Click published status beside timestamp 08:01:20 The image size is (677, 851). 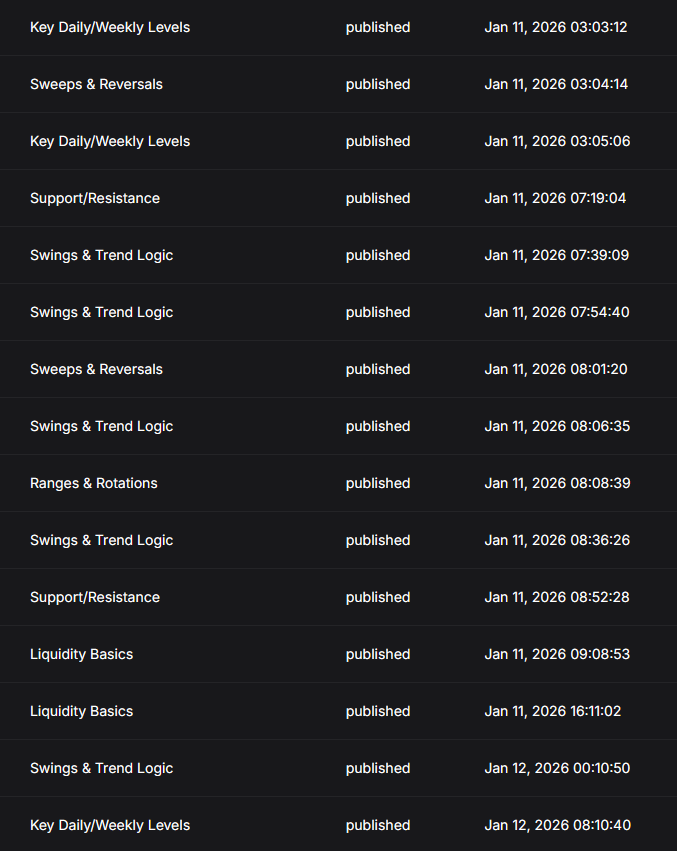coord(378,369)
